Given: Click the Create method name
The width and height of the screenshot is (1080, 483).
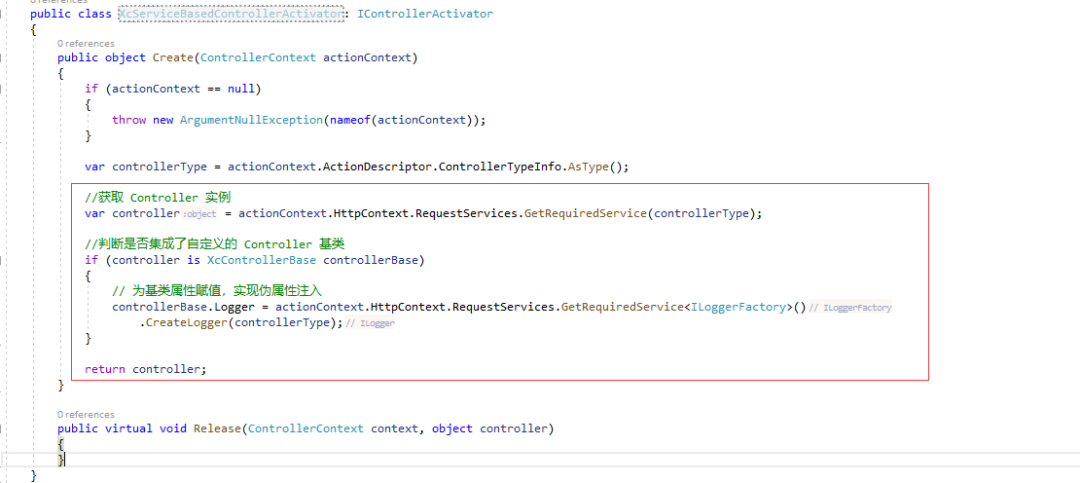Looking at the screenshot, I should coord(173,57).
